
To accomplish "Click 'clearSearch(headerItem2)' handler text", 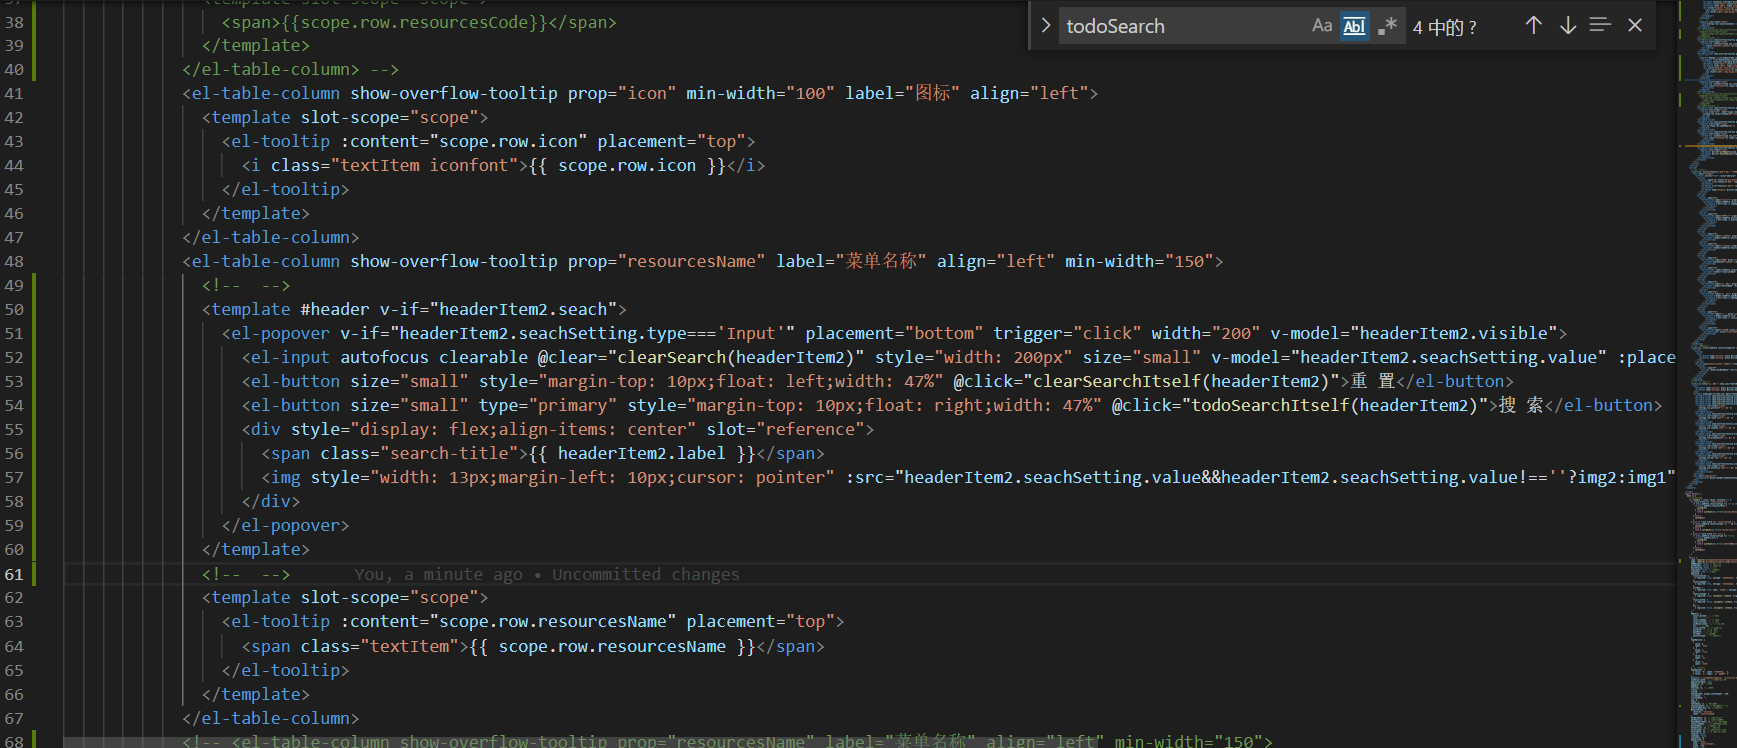I will pos(735,357).
